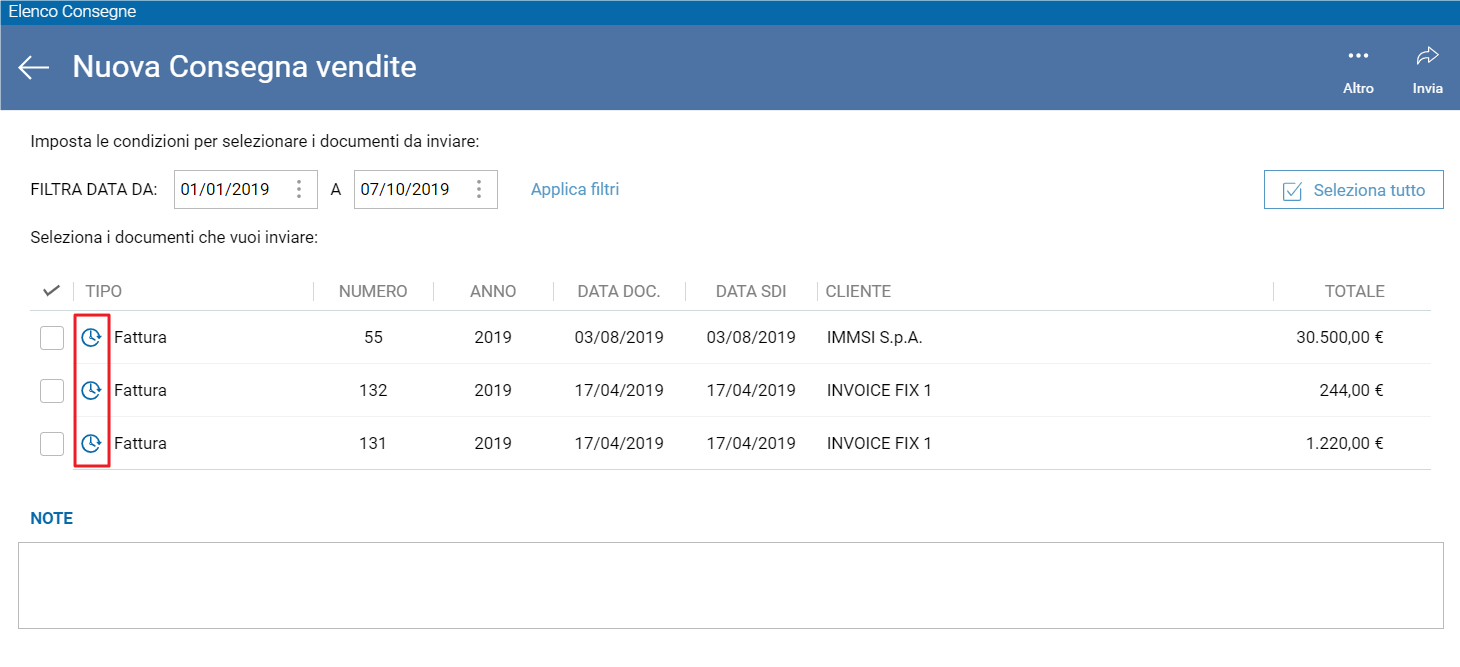Select client cell IMMSI S.p.A.
Viewport: 1460px width, 667px height.
click(x=875, y=338)
